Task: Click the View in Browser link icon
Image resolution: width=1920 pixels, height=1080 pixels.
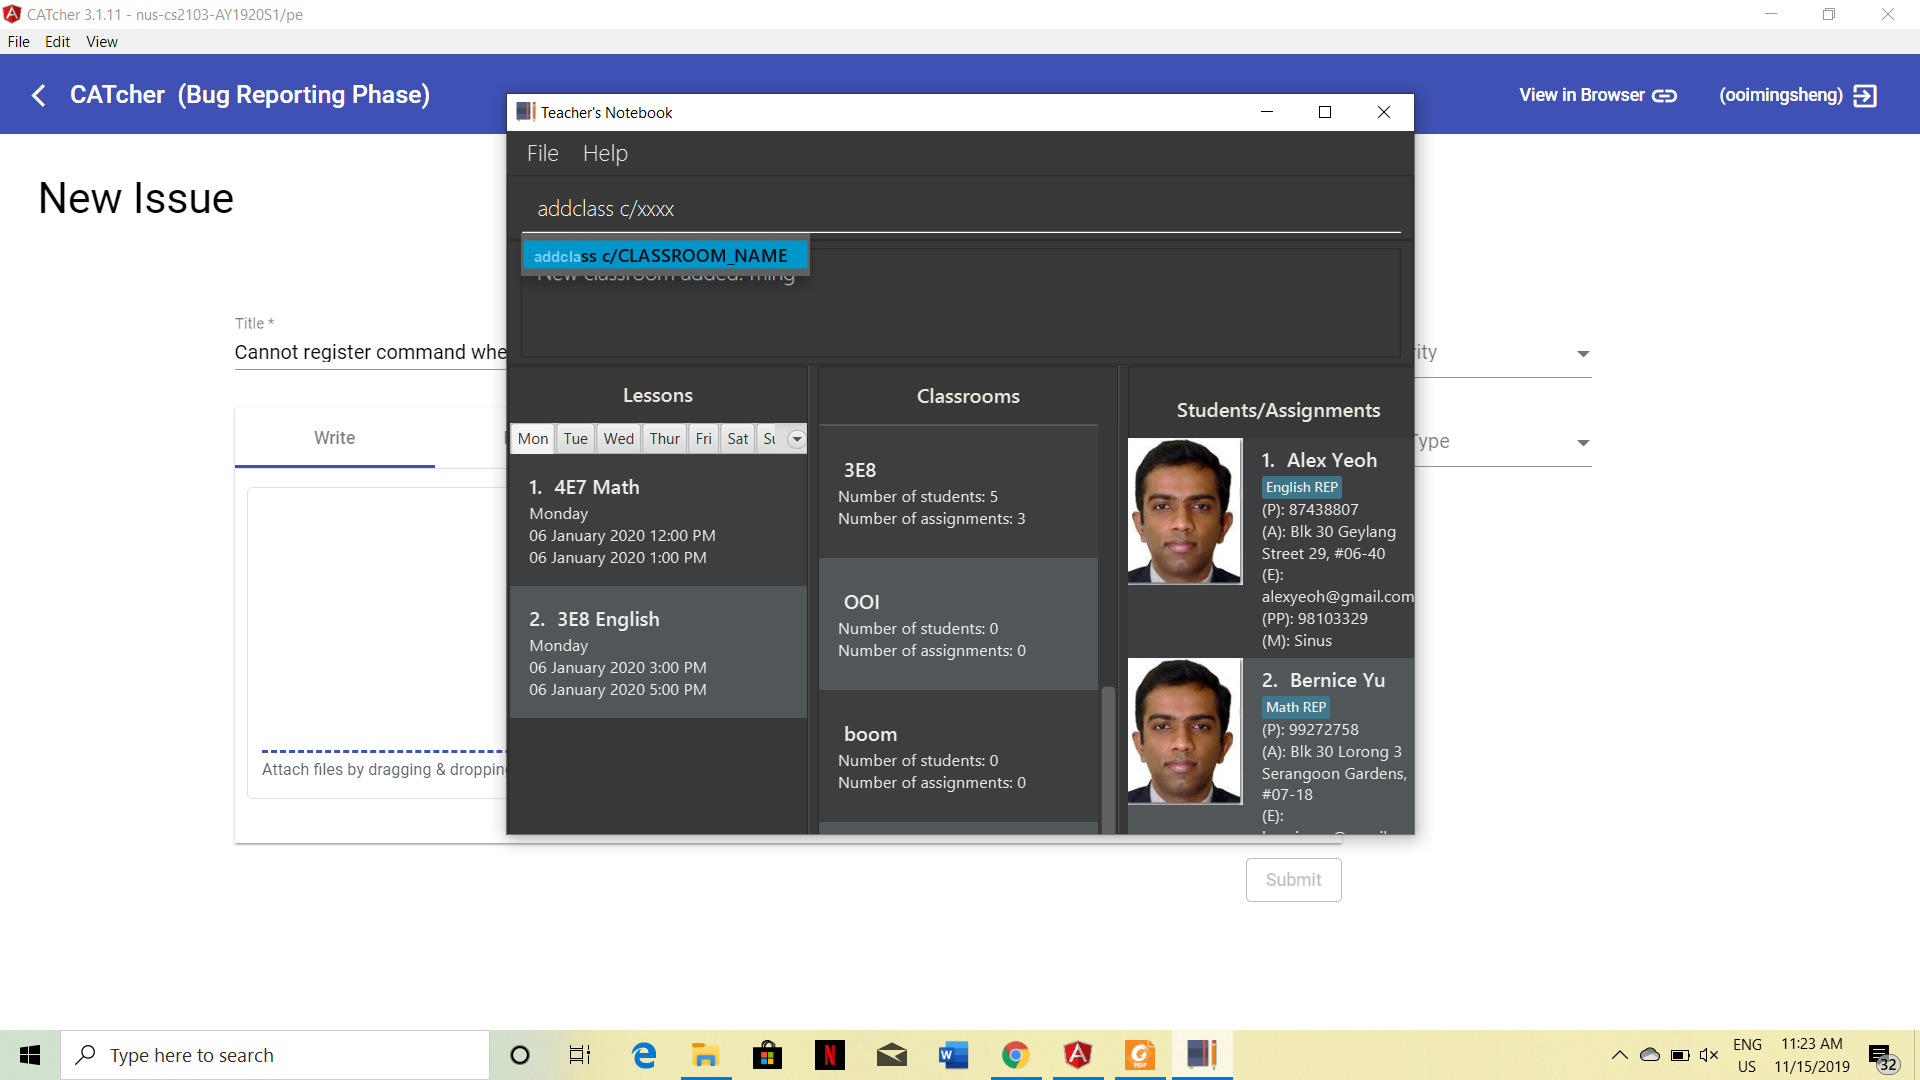Action: coord(1664,95)
